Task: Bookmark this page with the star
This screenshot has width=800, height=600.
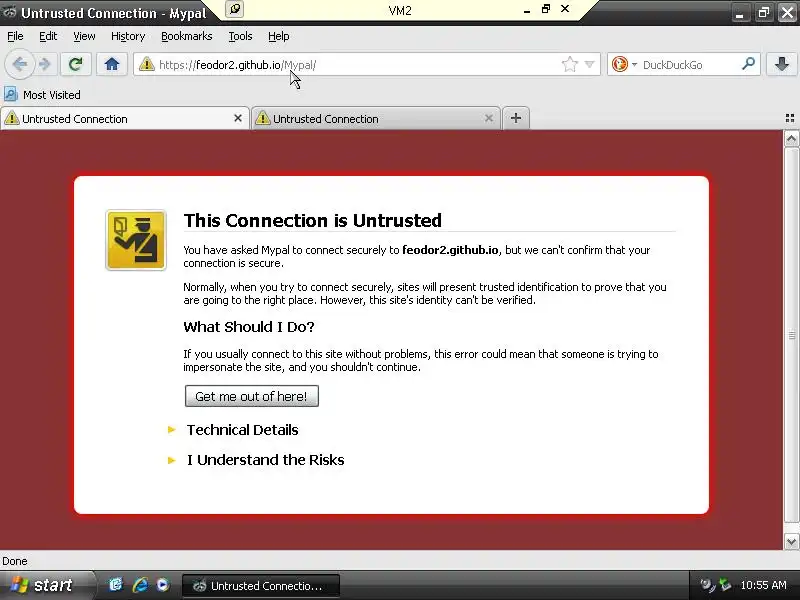Action: click(569, 64)
